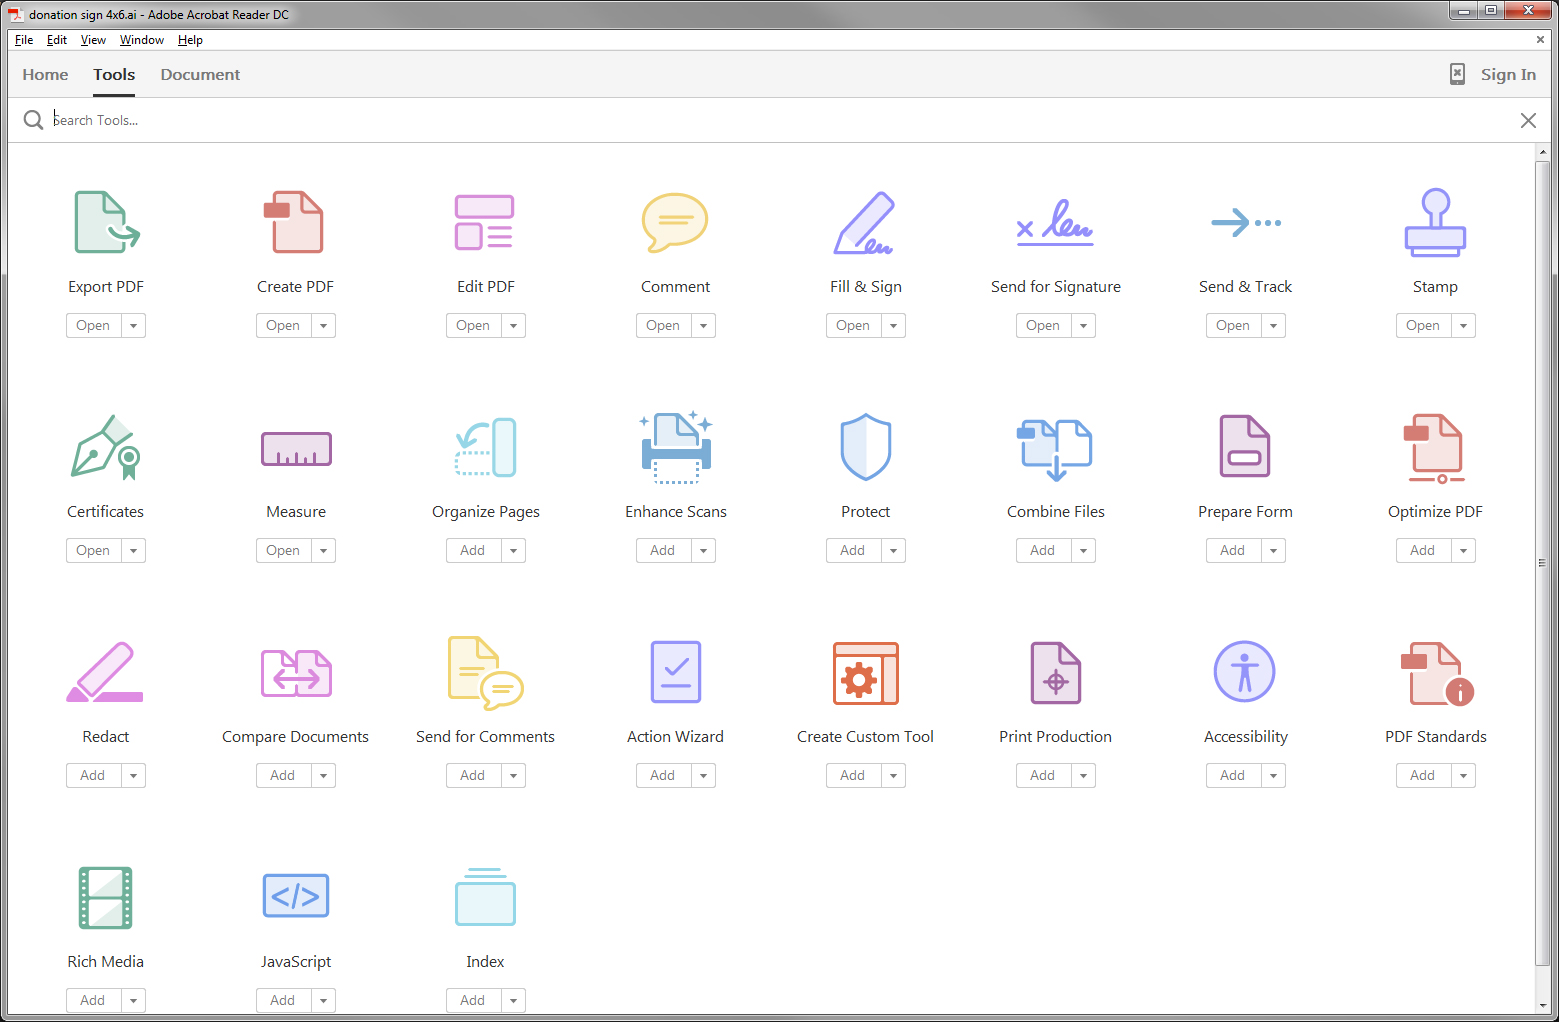Click Add under Prepare Form
Screen dimensions: 1559x1022
coord(1232,550)
